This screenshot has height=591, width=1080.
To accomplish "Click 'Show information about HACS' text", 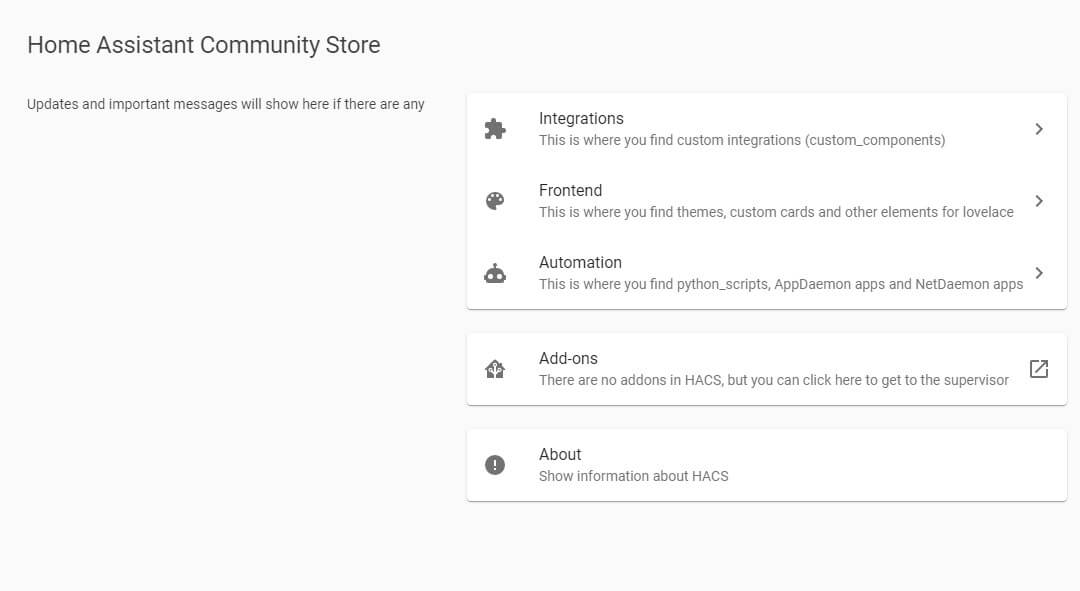I will click(633, 476).
